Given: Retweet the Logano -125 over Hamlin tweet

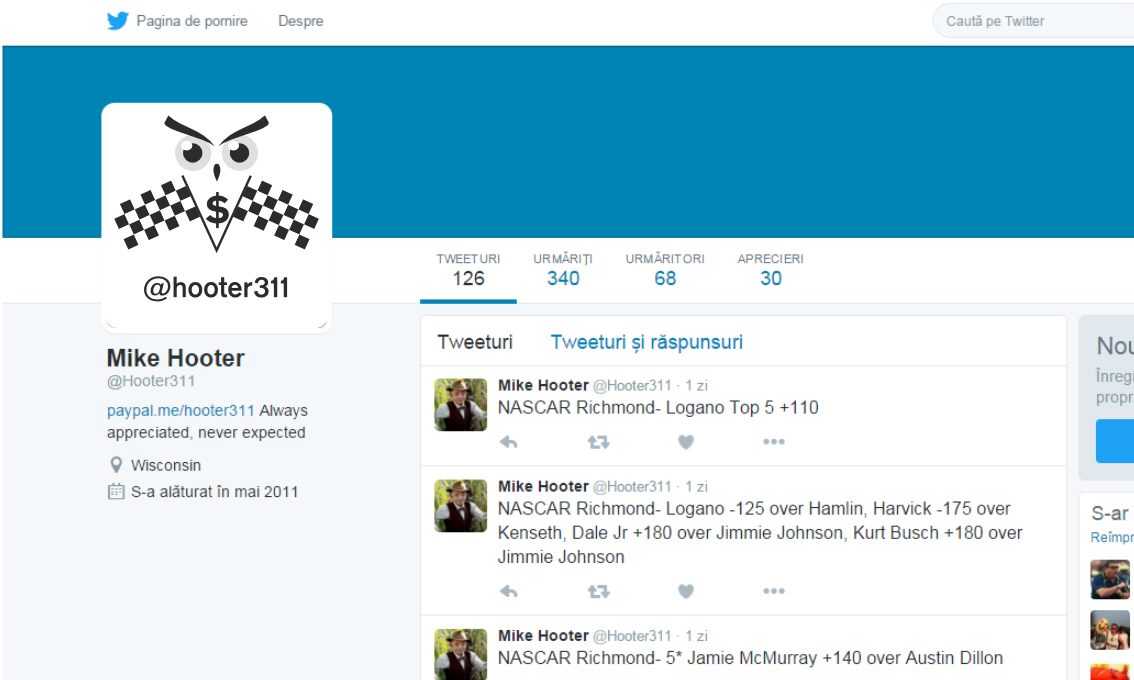Looking at the screenshot, I should [x=598, y=591].
